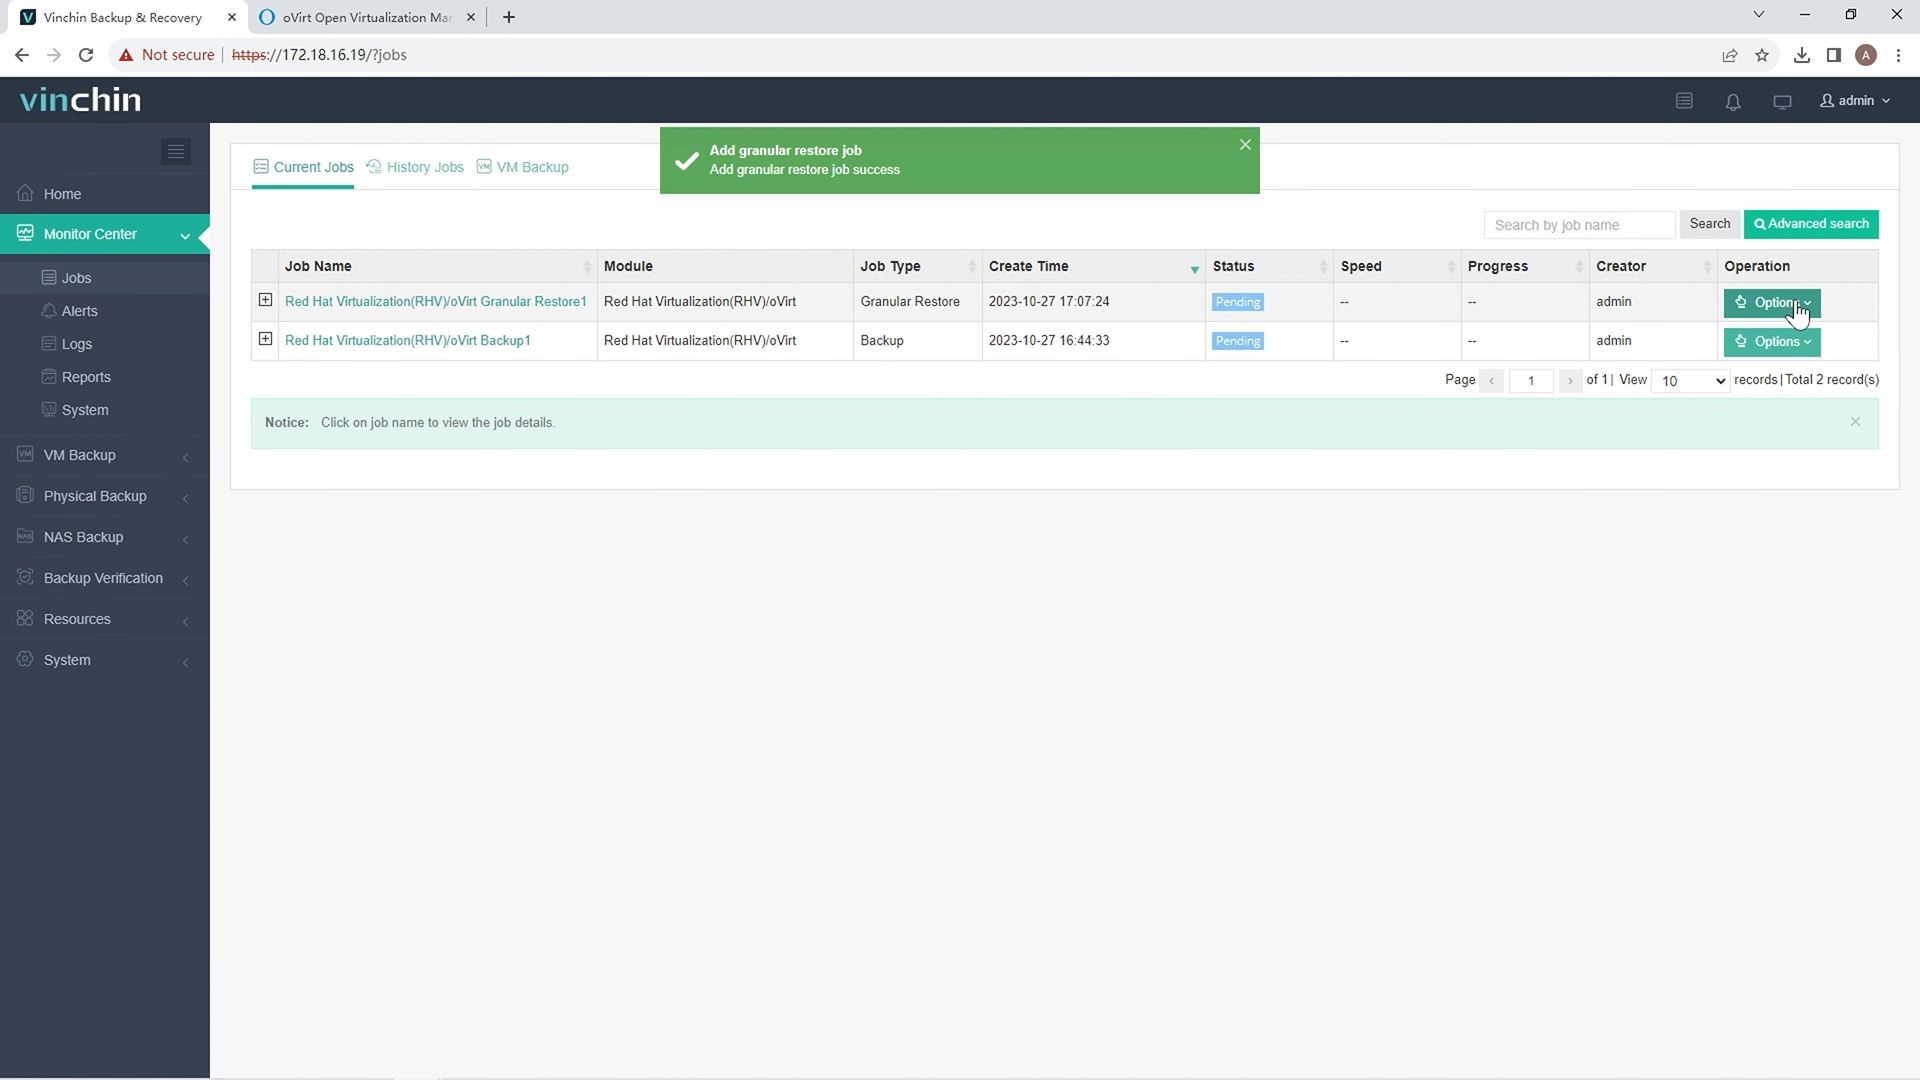Click the VM Backup sidebar icon
The image size is (1920, 1080).
pos(25,454)
